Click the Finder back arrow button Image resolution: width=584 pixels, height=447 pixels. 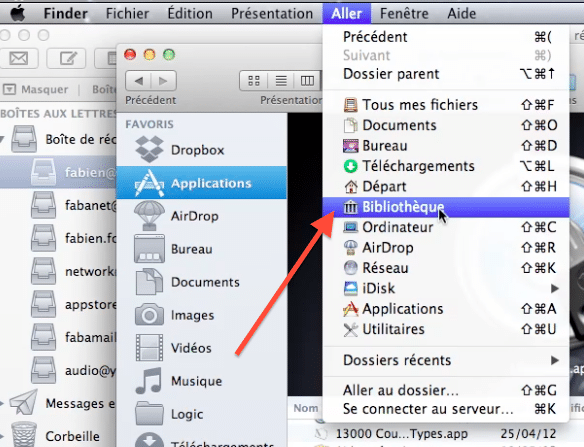tap(139, 80)
